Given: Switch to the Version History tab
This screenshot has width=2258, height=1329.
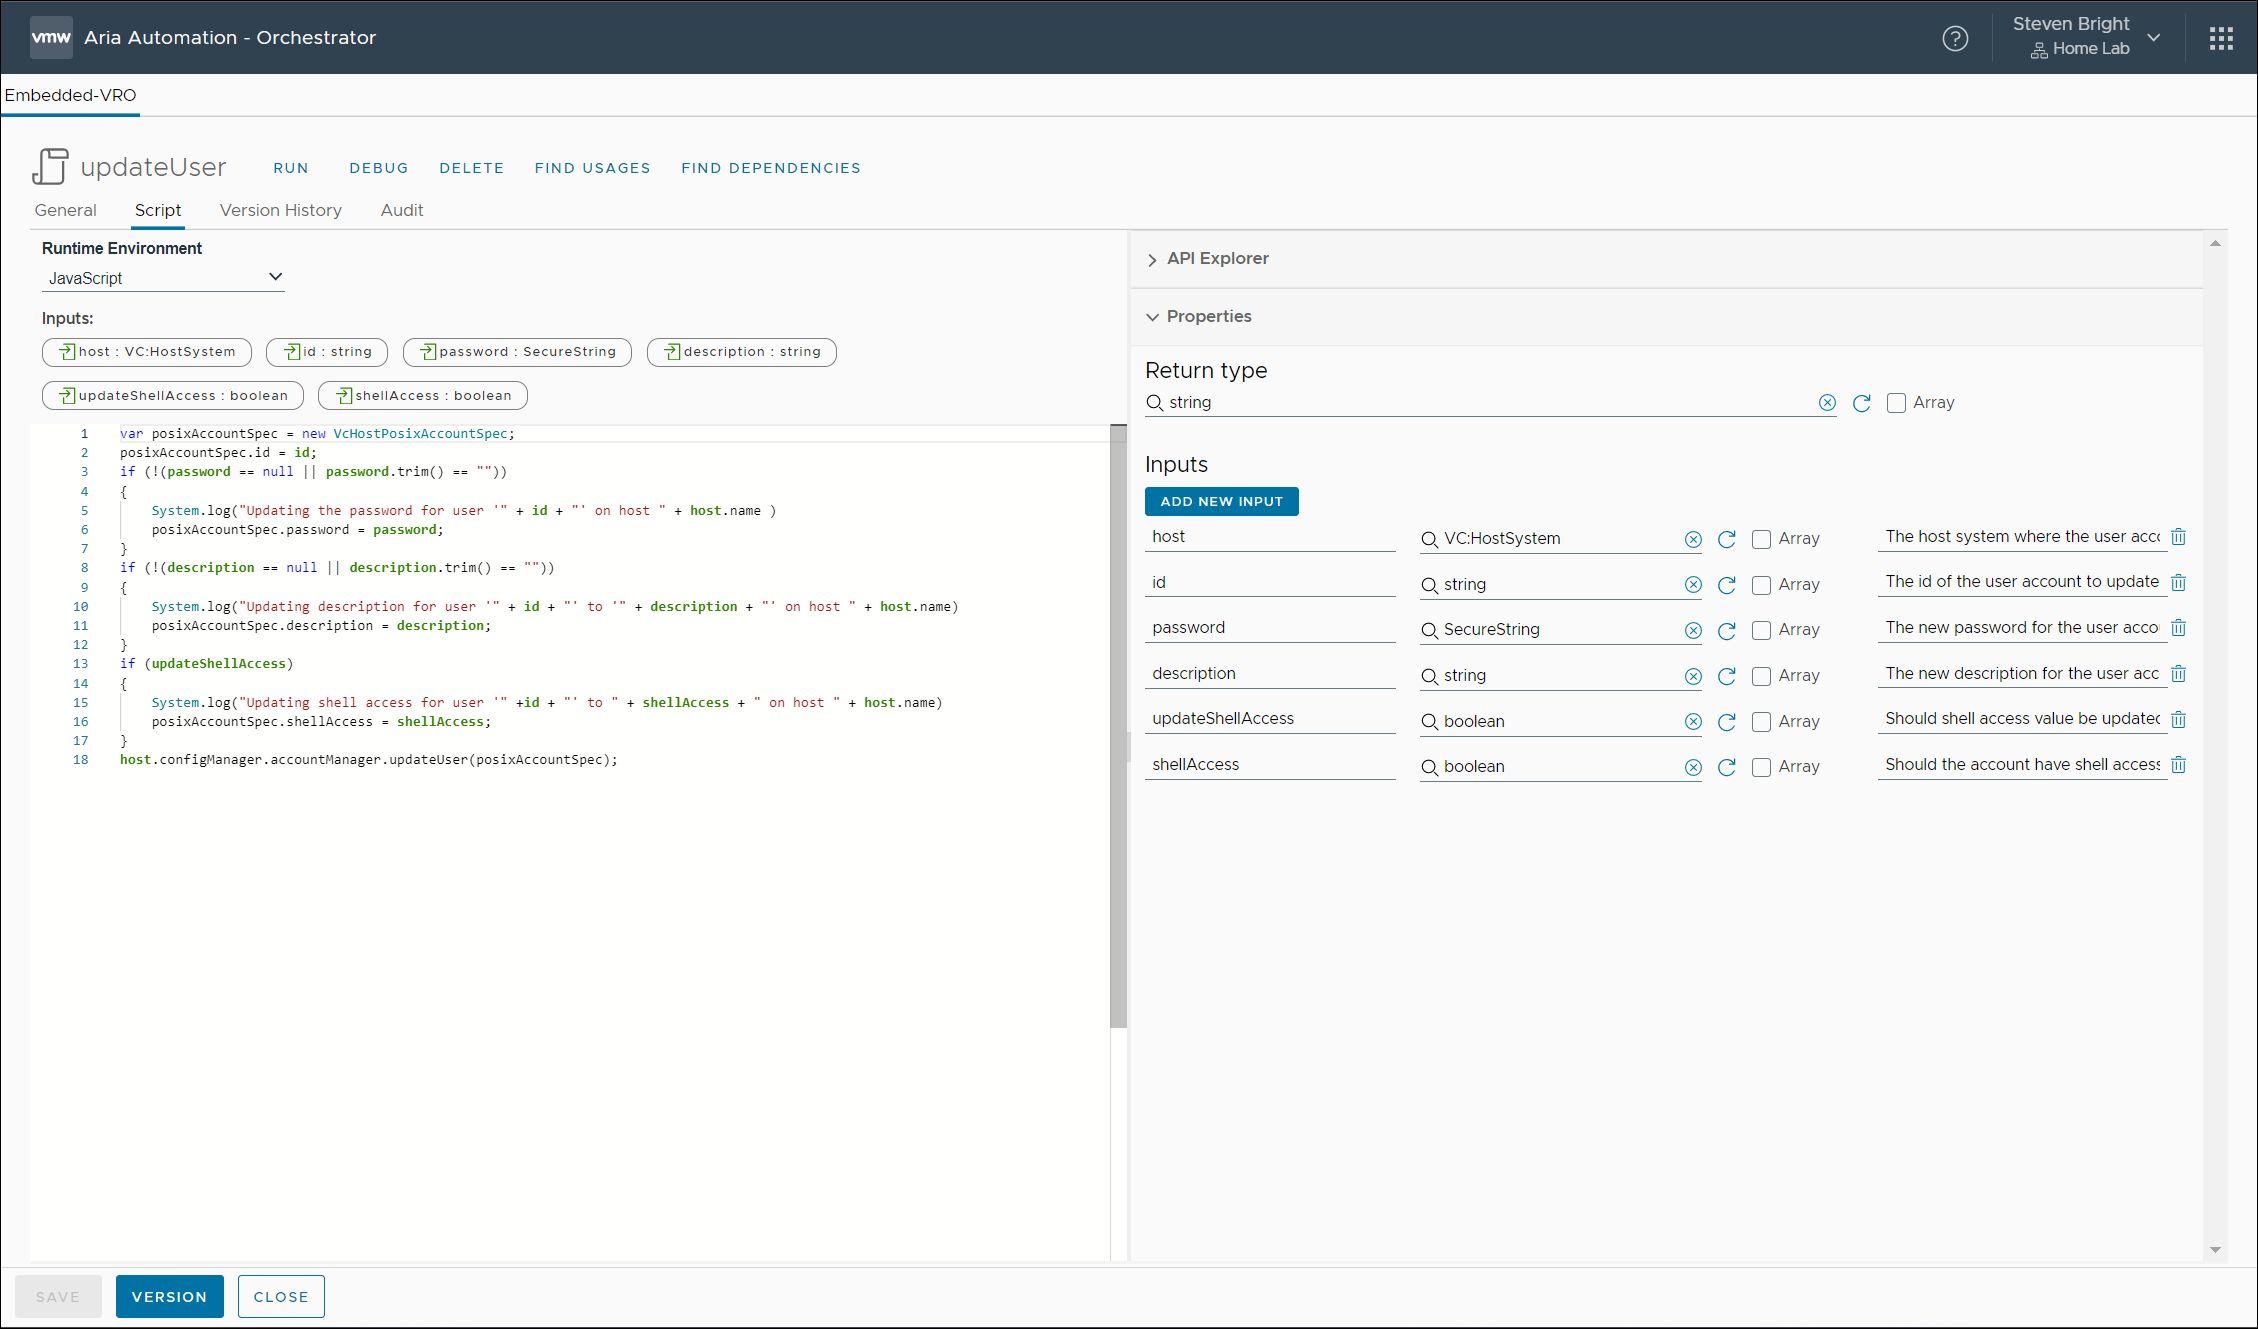Looking at the screenshot, I should click(280, 210).
